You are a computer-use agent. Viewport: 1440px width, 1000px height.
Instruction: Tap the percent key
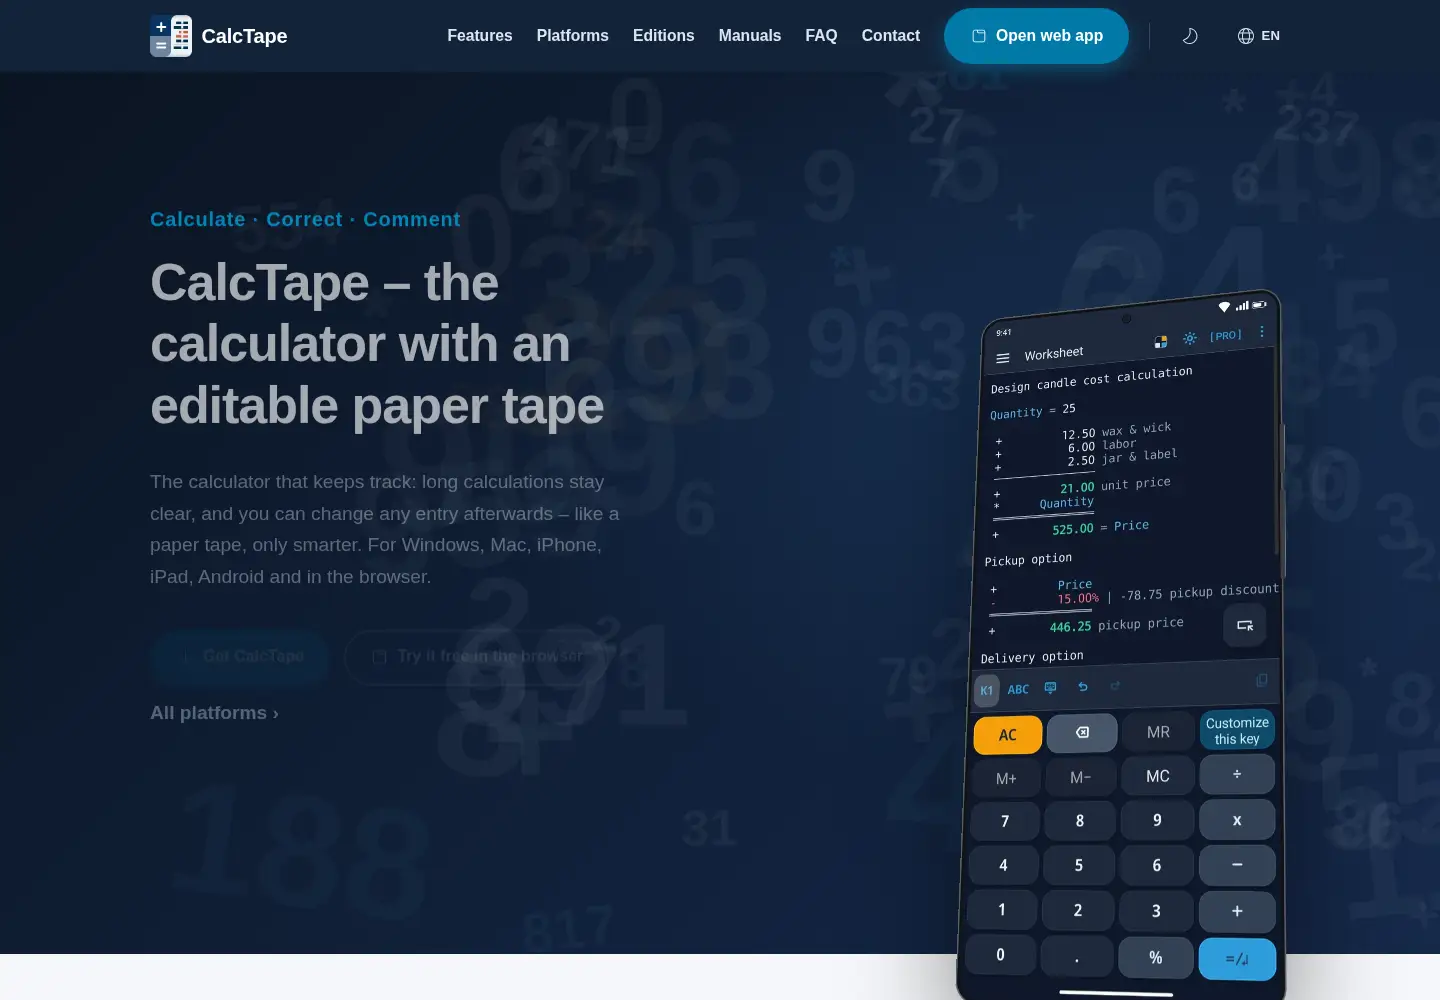pos(1156,957)
